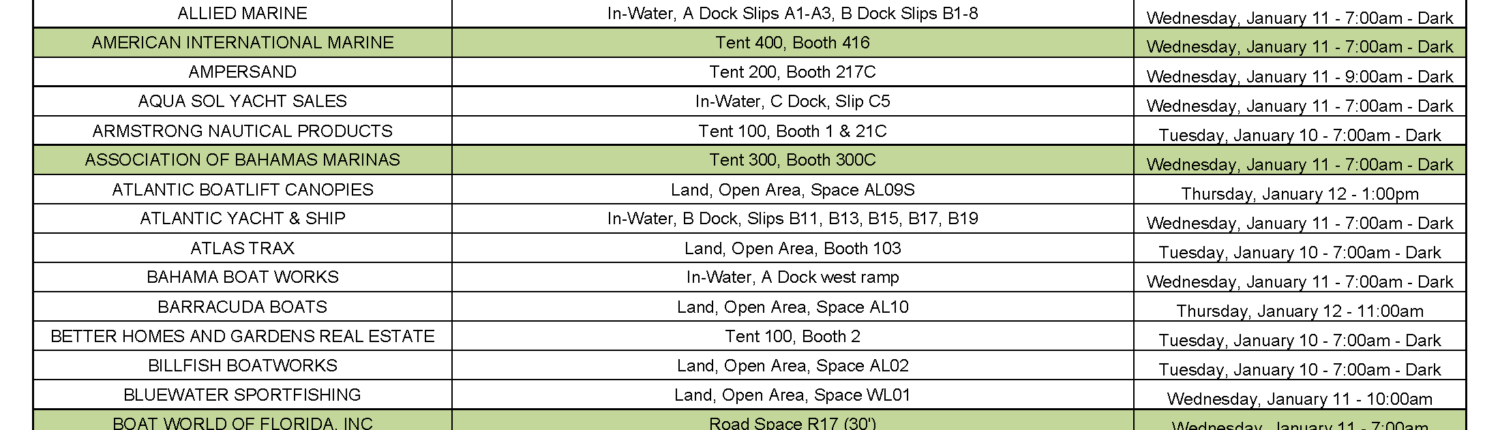The width and height of the screenshot is (1500, 430).
Task: Click location Tent 200, Booth 217C
Action: coord(792,72)
